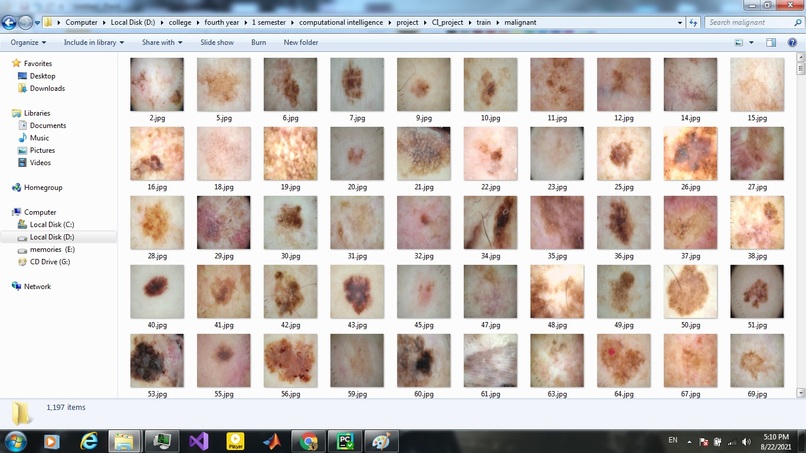Viewport: 806px width, 453px height.
Task: Click the Forward navigation arrow
Action: click(25, 23)
